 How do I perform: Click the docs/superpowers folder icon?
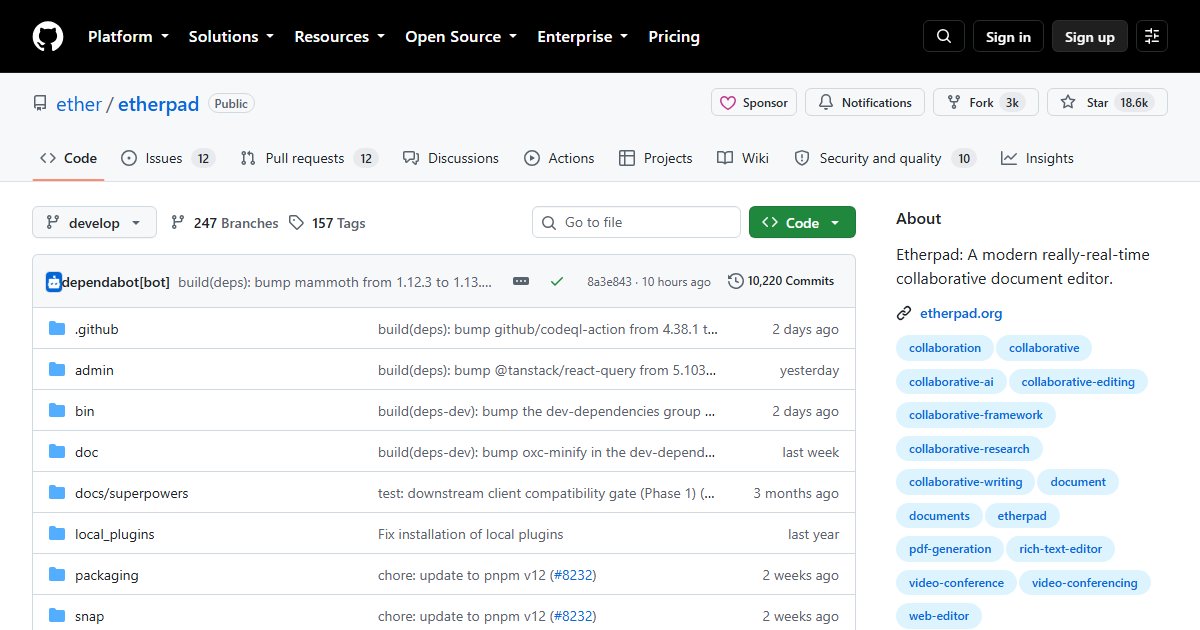pyautogui.click(x=57, y=493)
